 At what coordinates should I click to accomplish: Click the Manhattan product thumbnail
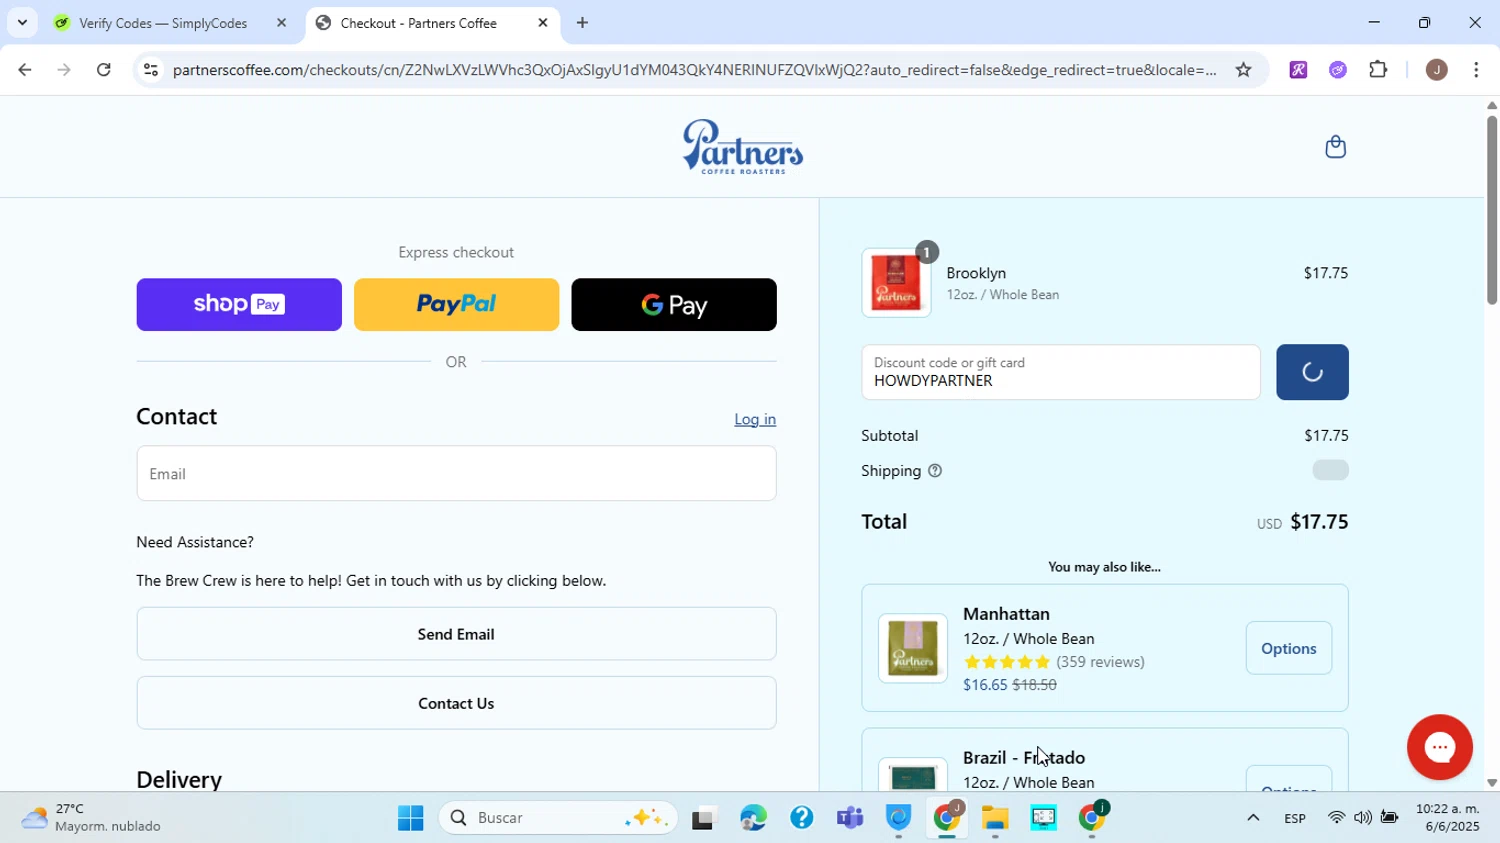click(x=913, y=648)
